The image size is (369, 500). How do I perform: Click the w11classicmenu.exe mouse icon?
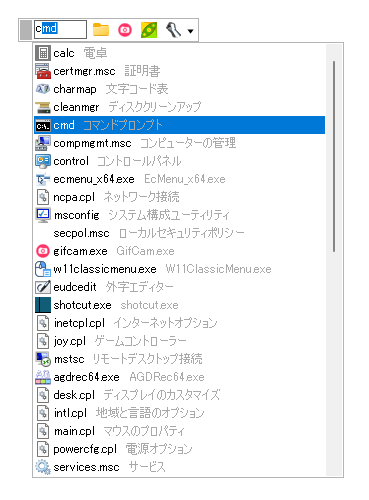coord(43,269)
